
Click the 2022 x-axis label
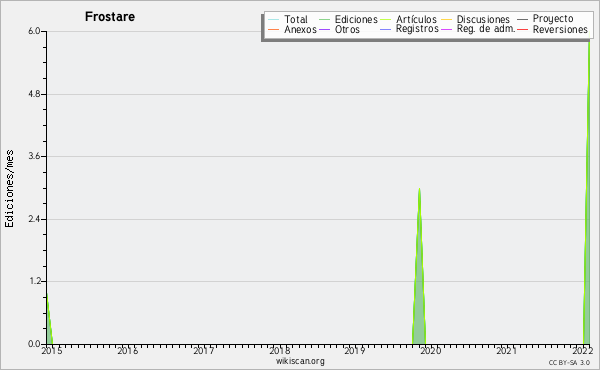pos(582,350)
